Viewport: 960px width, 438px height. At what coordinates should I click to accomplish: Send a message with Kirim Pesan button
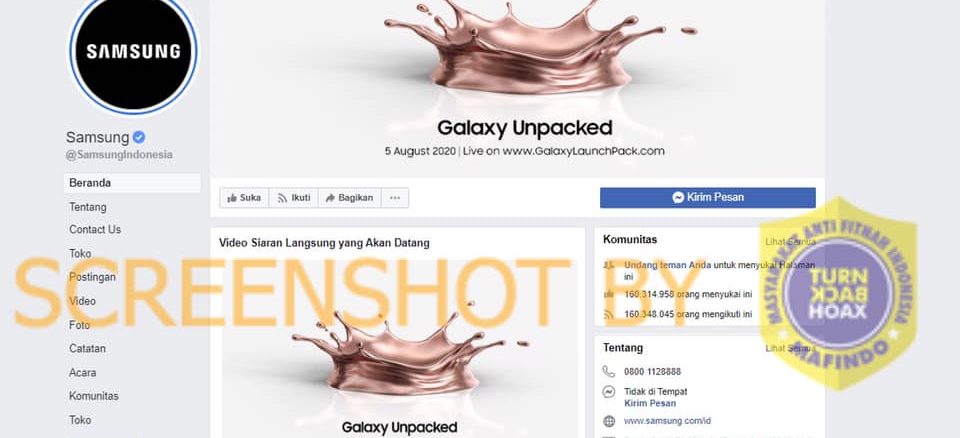pos(708,197)
